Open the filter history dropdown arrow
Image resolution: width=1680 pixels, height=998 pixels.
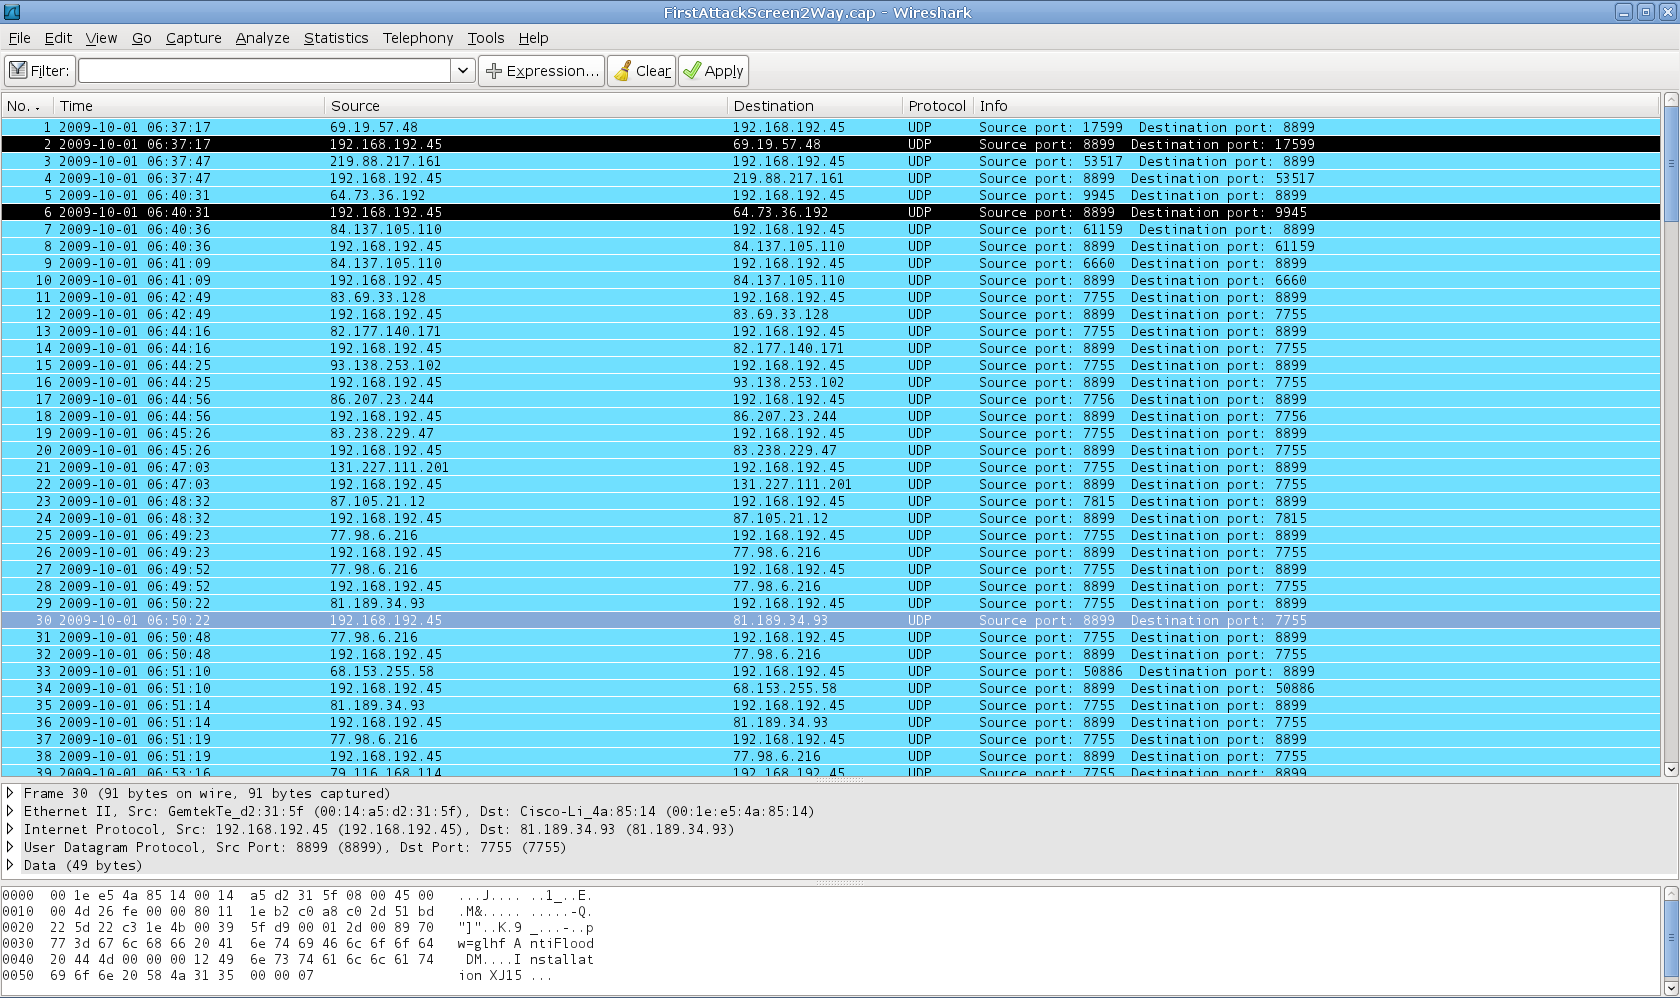(x=462, y=71)
